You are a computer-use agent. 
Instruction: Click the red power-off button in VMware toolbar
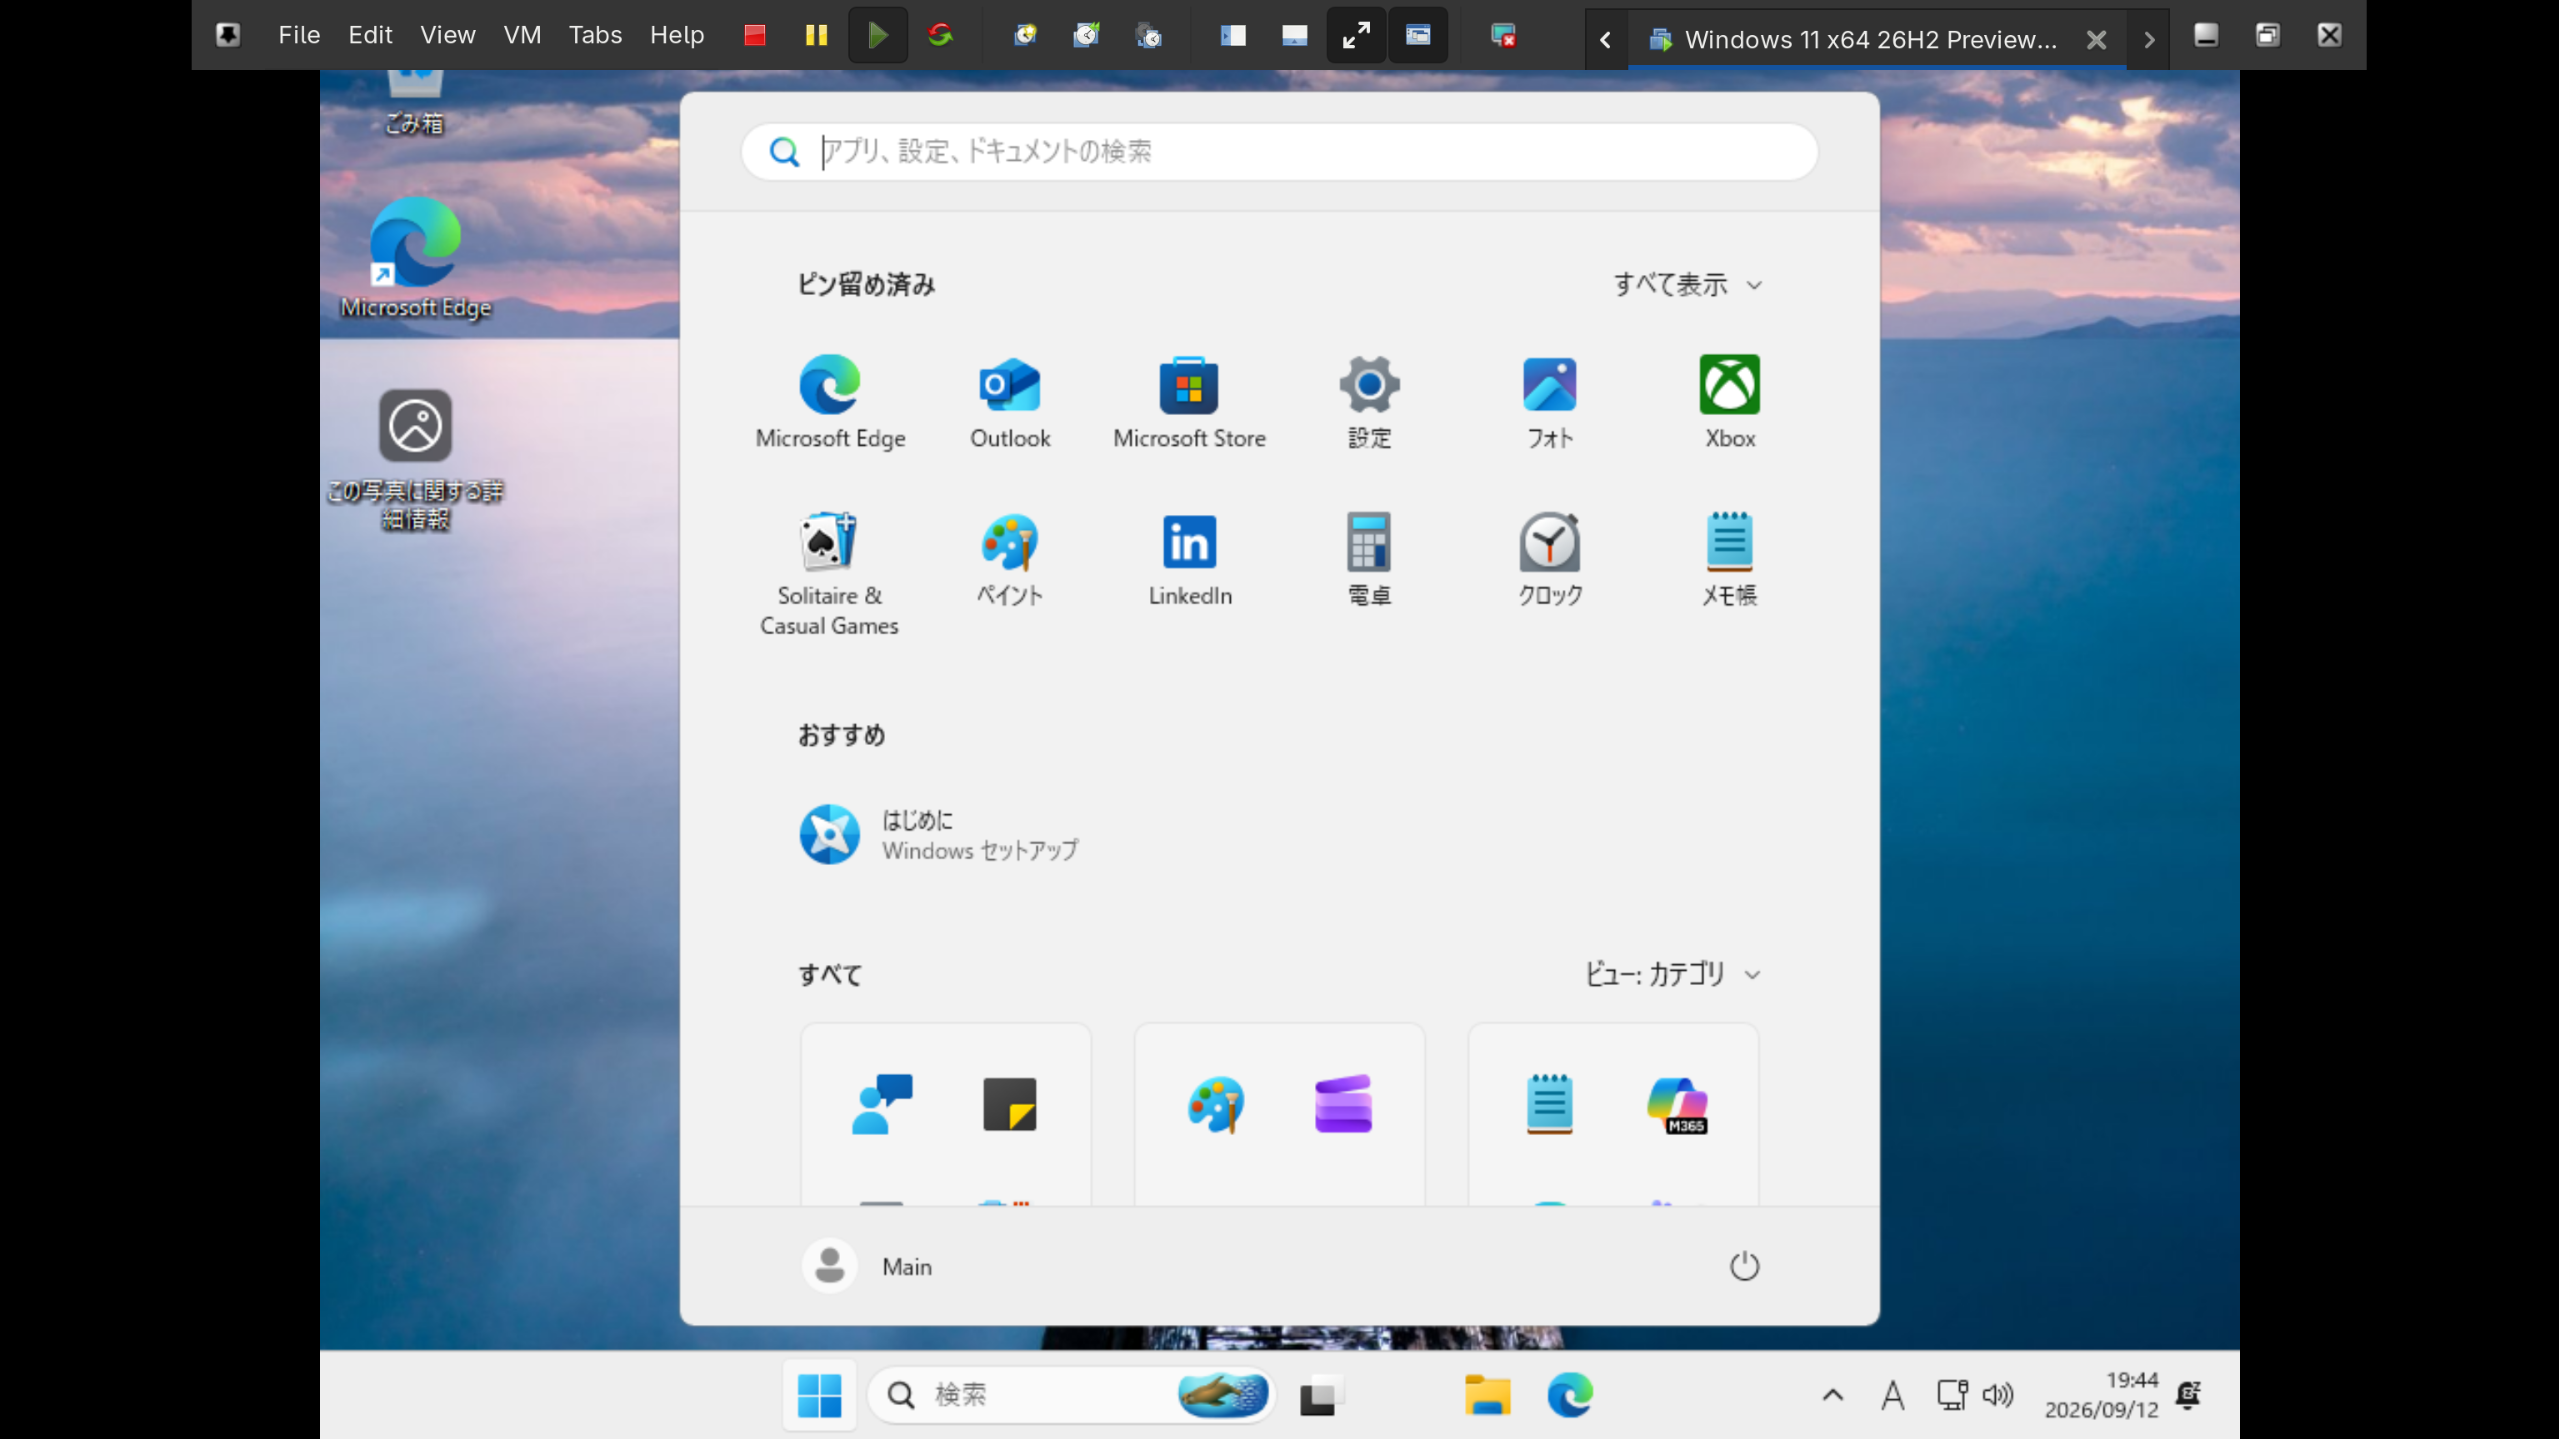755,36
